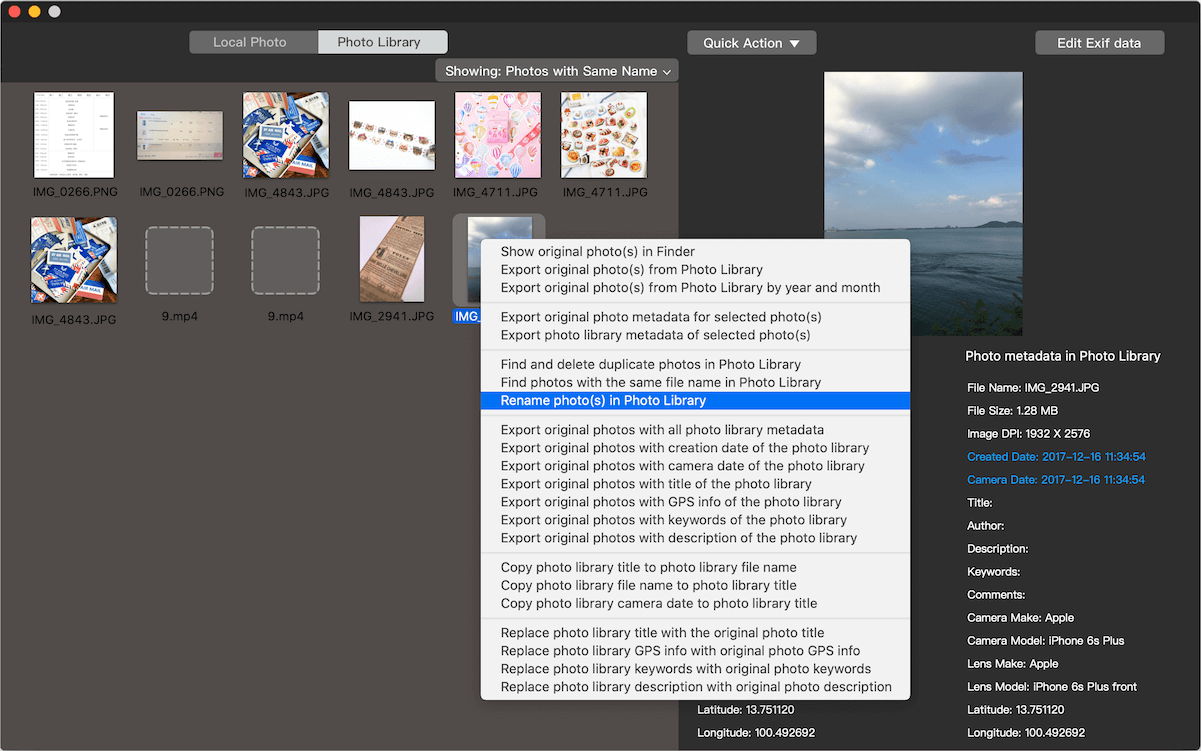Choose Export original photos with title
This screenshot has height=751, width=1201.
(695, 484)
